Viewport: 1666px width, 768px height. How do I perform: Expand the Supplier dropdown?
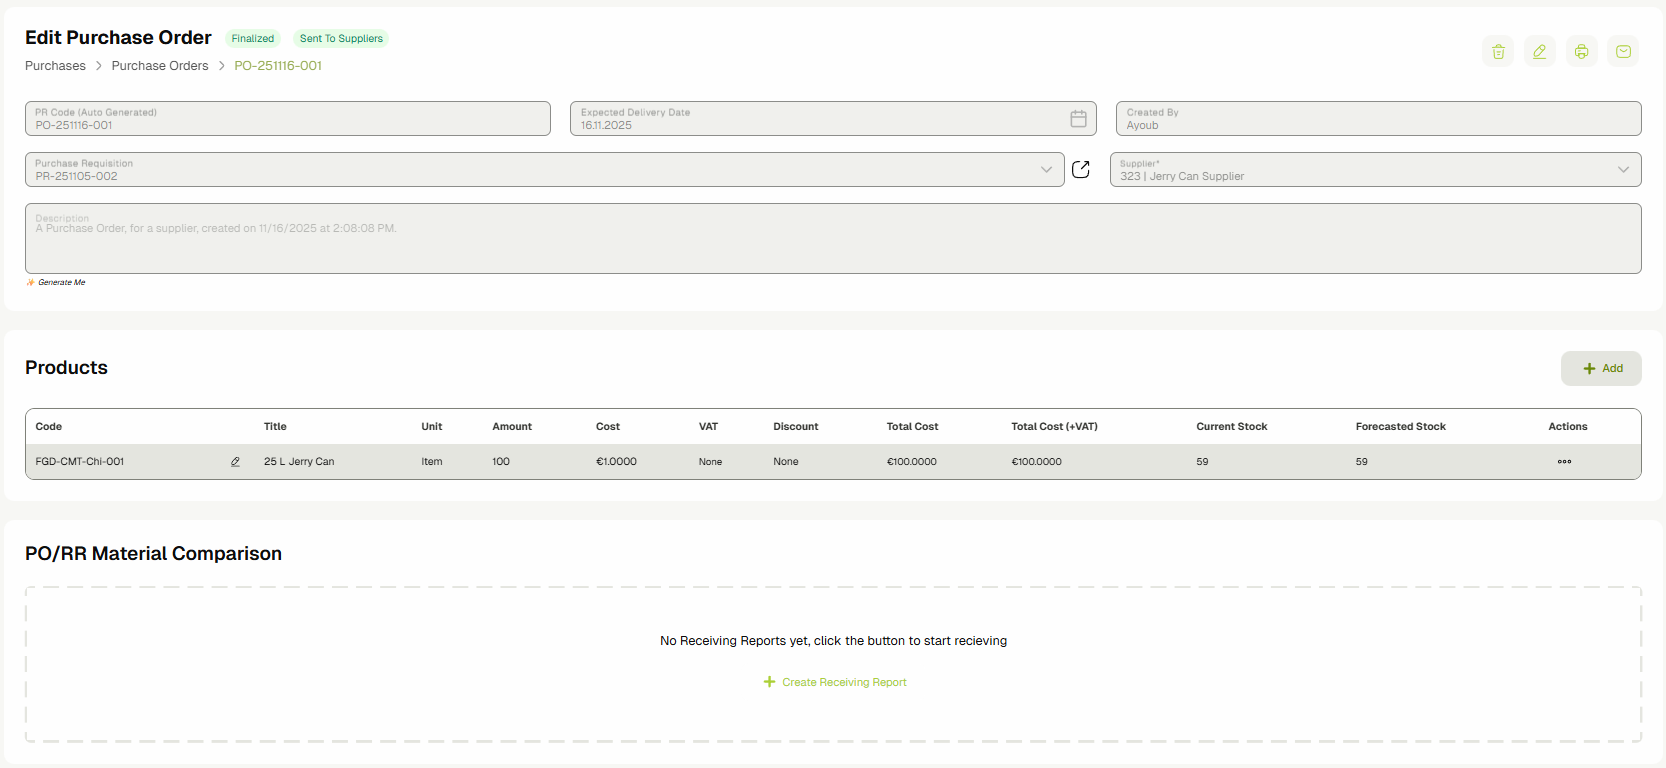pos(1623,169)
